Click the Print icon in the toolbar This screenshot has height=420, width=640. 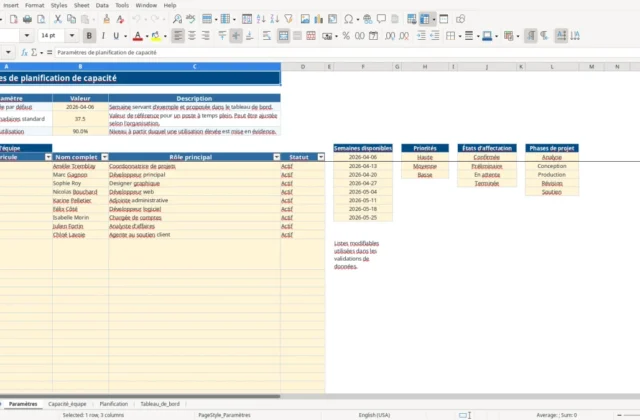27,19
